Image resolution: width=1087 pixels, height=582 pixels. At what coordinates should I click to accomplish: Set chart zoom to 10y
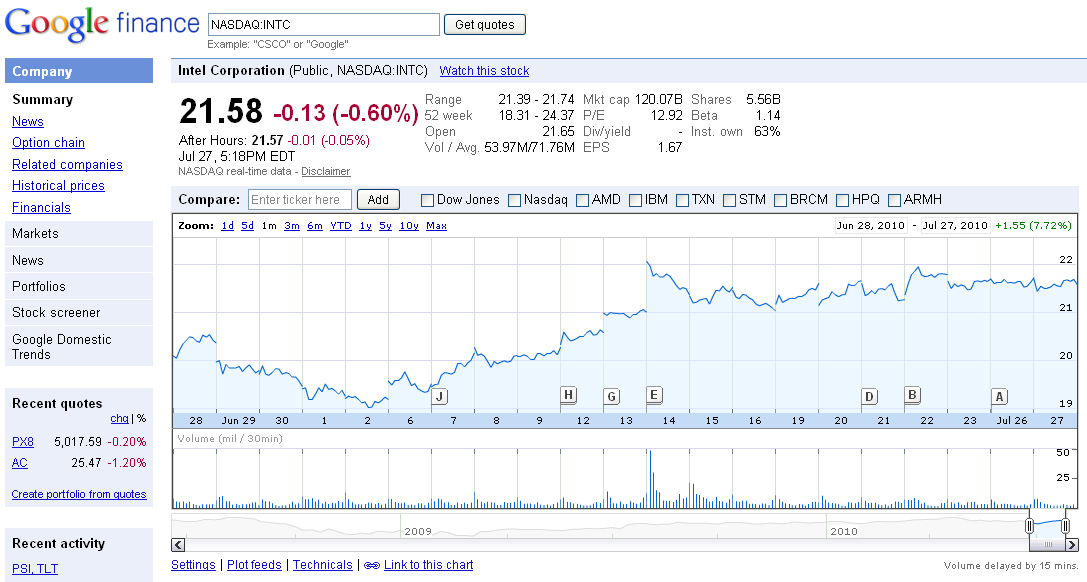point(409,226)
